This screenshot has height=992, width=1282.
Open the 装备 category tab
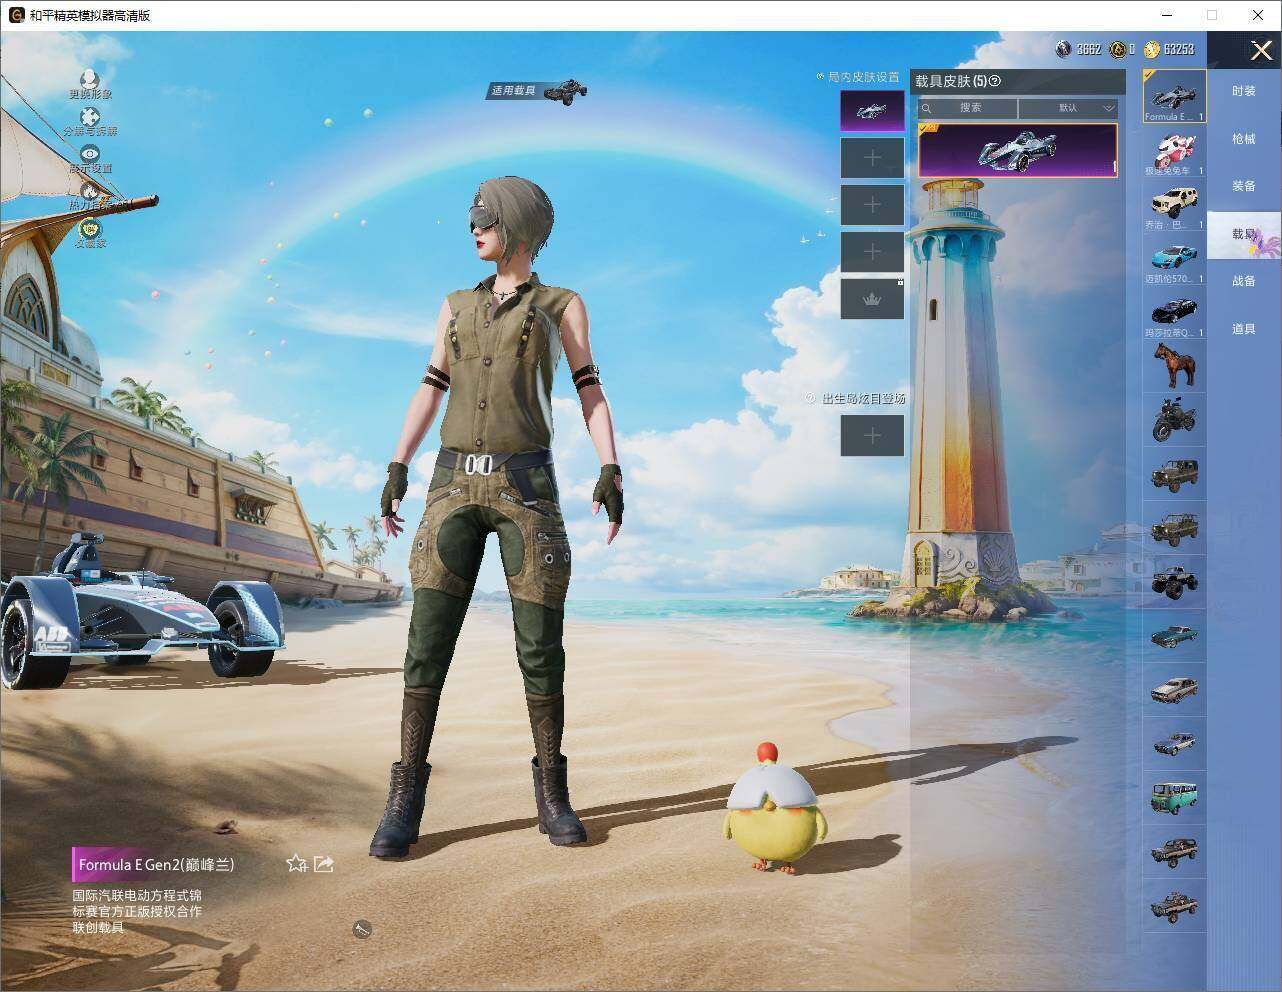(x=1243, y=186)
